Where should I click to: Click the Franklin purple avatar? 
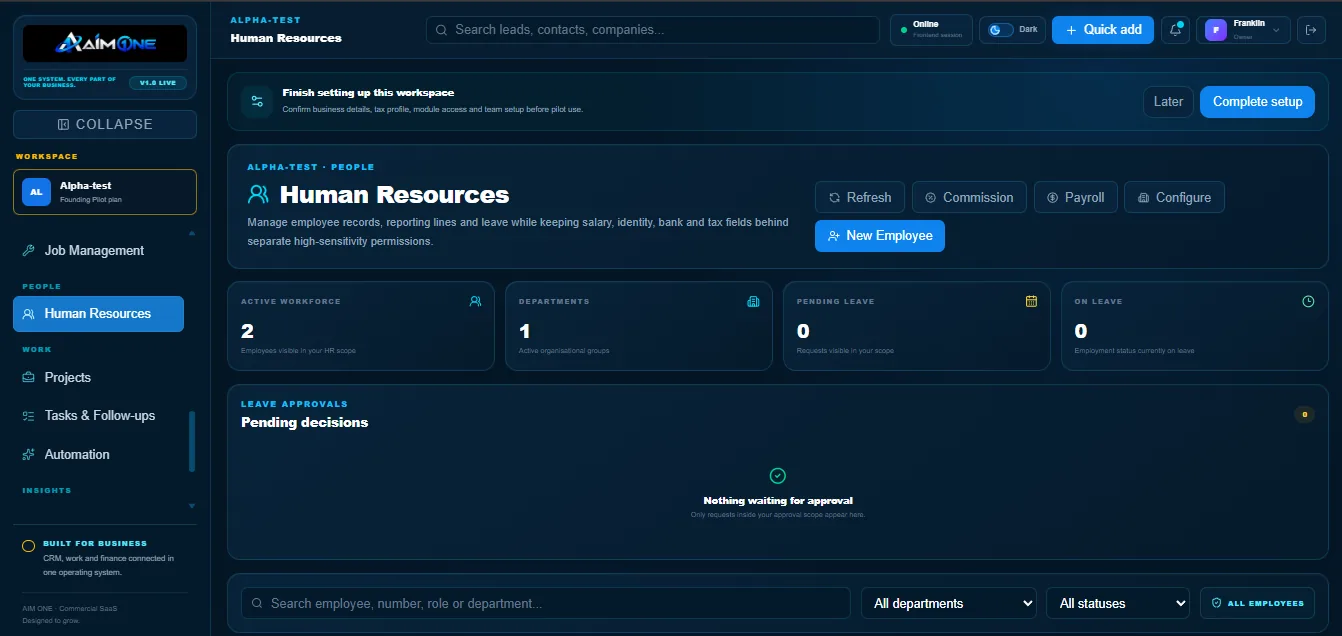[x=1216, y=30]
